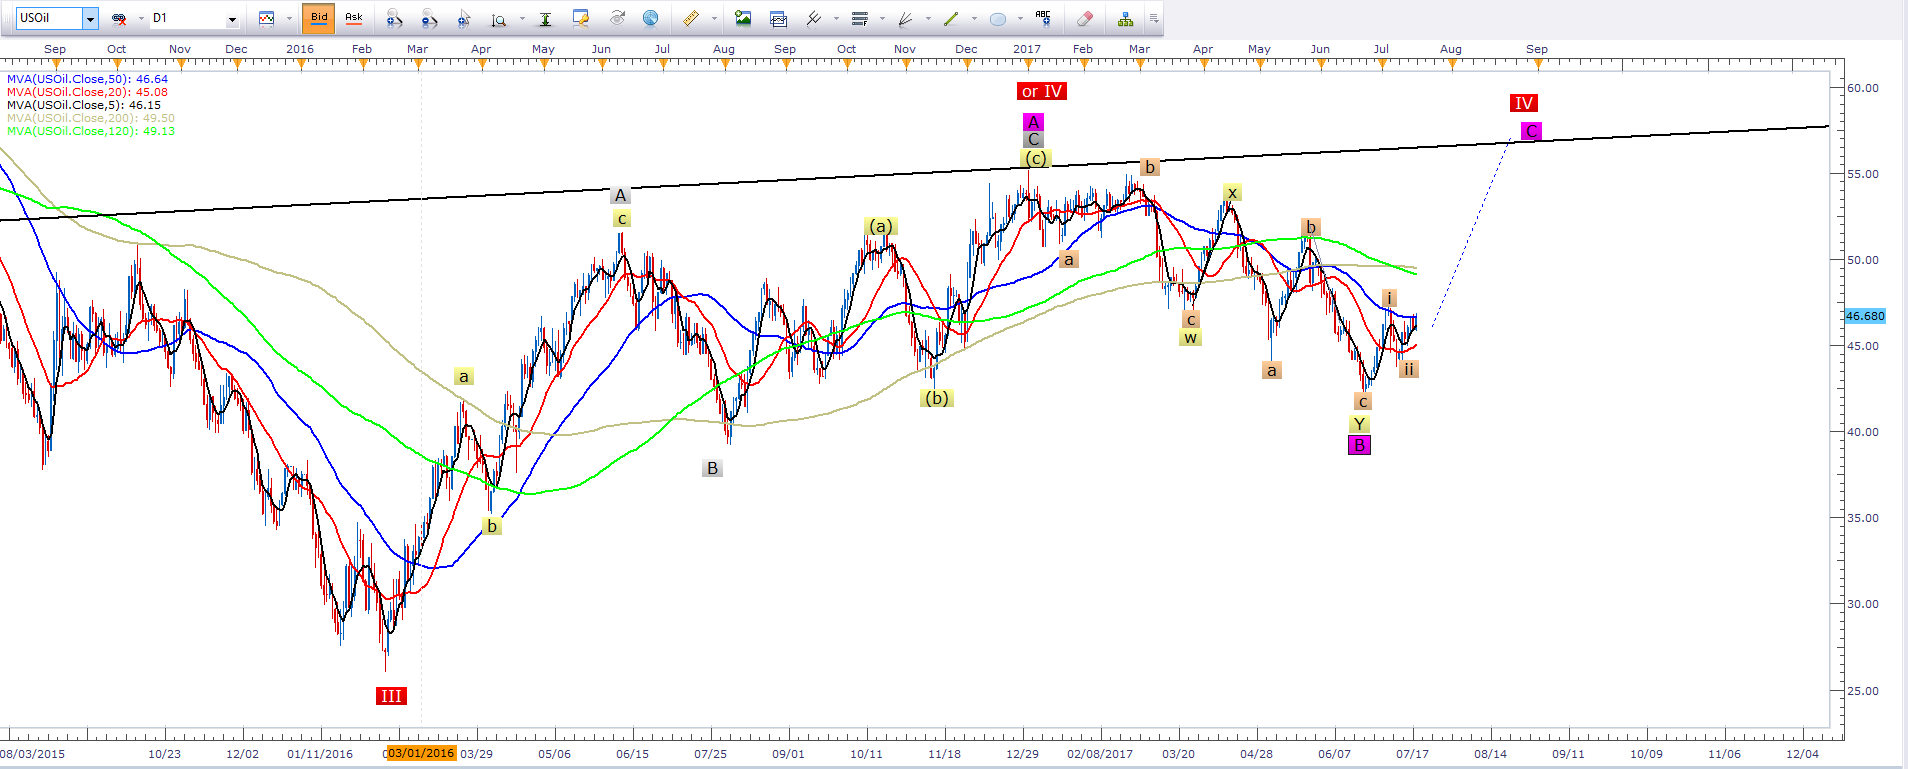Open the D1 timeframe dropdown
1908x769 pixels.
tap(232, 18)
